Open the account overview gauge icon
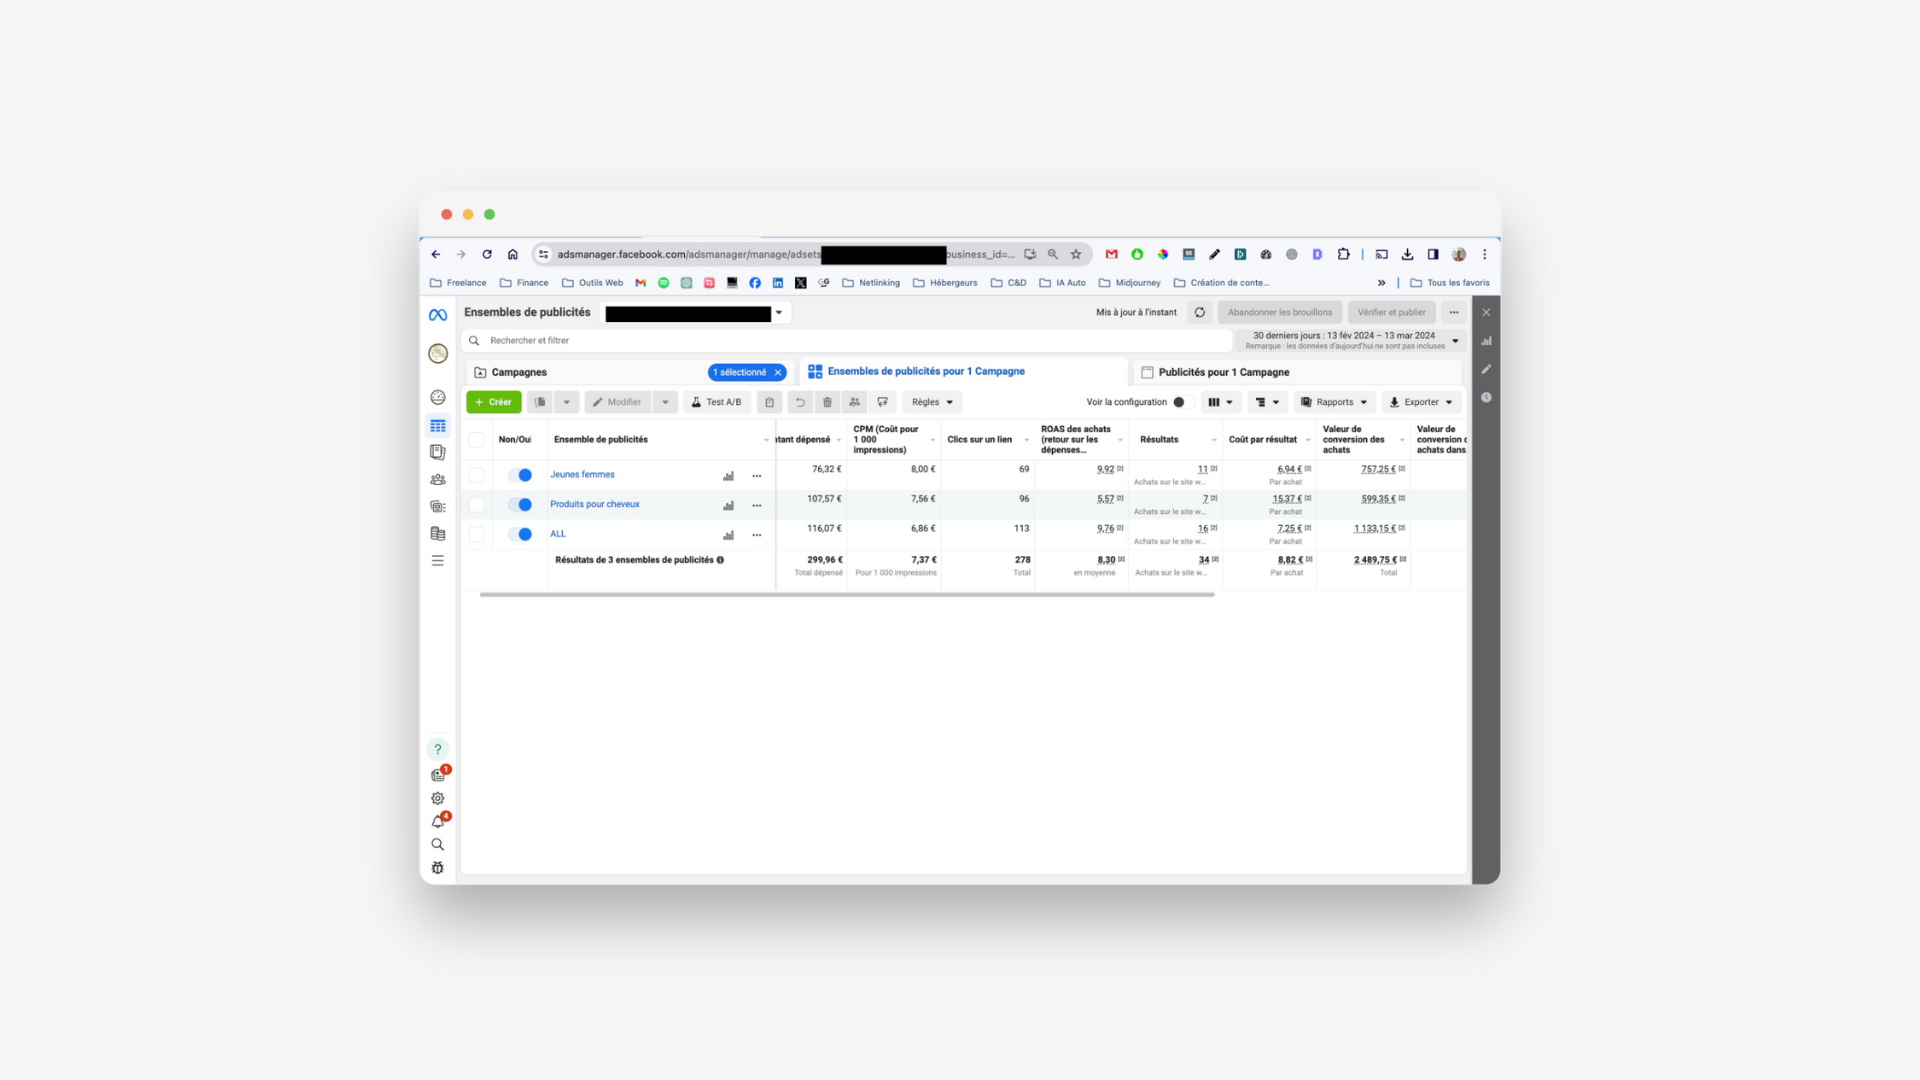The image size is (1920, 1080). pyautogui.click(x=437, y=397)
